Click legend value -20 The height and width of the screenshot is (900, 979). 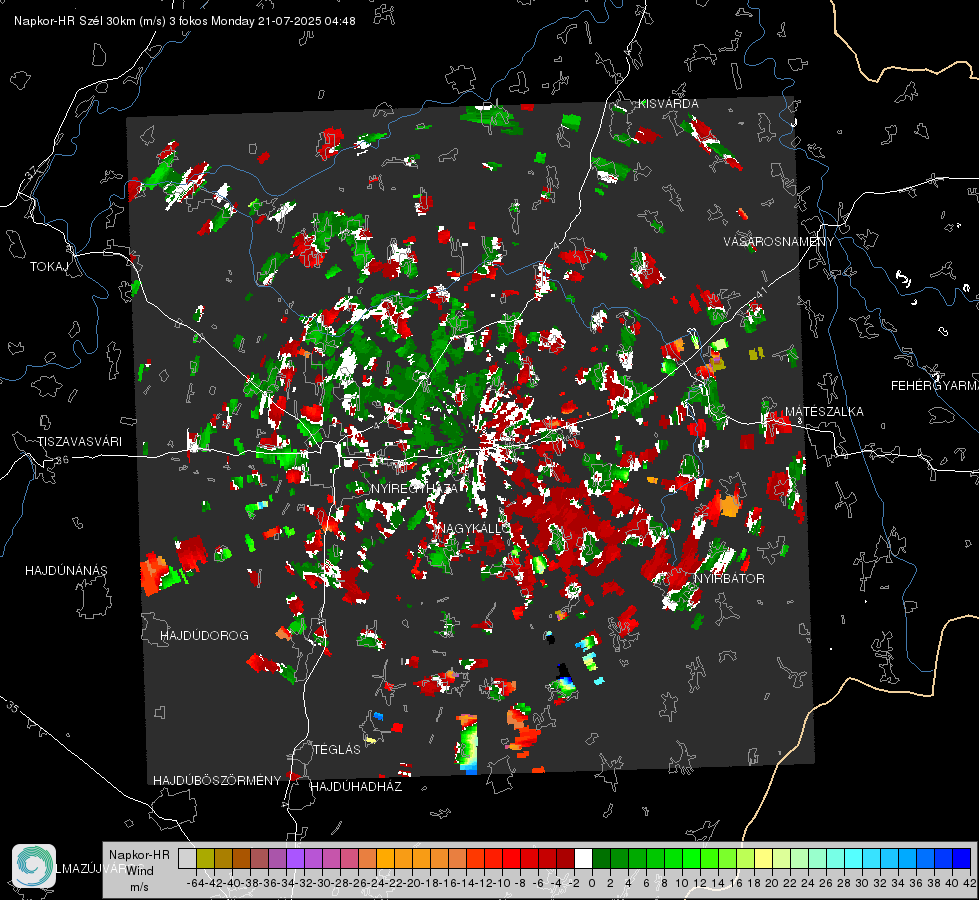click(411, 883)
